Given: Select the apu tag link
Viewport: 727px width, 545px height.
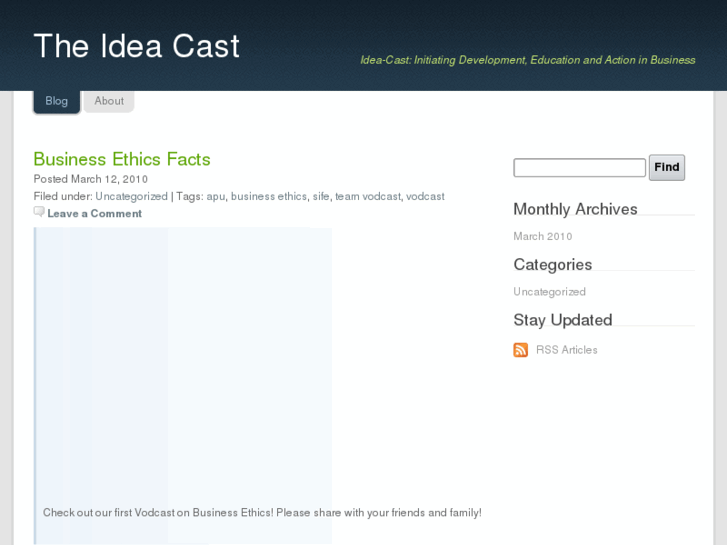Looking at the screenshot, I should pos(216,197).
